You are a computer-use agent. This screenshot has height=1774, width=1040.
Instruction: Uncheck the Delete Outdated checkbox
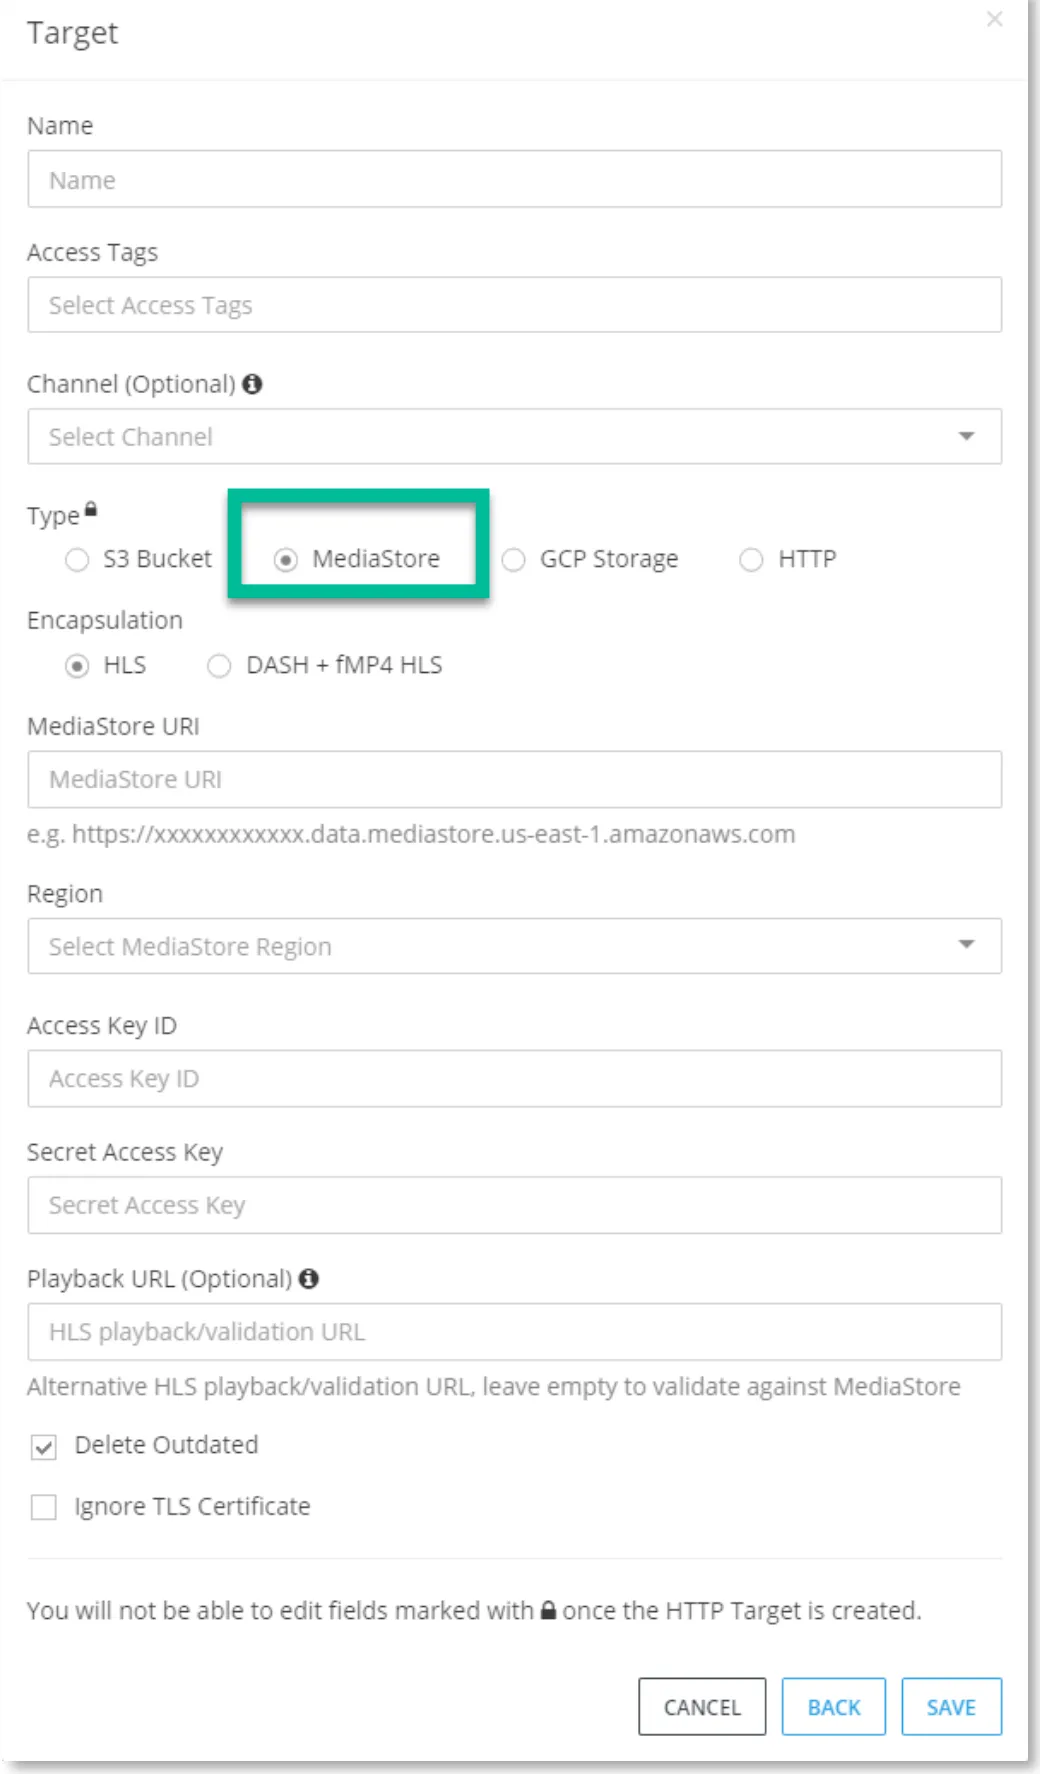pos(44,1446)
